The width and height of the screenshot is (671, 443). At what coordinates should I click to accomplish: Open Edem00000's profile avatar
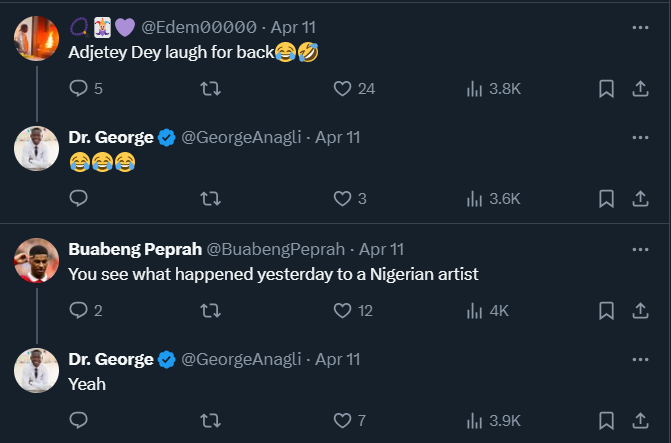point(36,38)
